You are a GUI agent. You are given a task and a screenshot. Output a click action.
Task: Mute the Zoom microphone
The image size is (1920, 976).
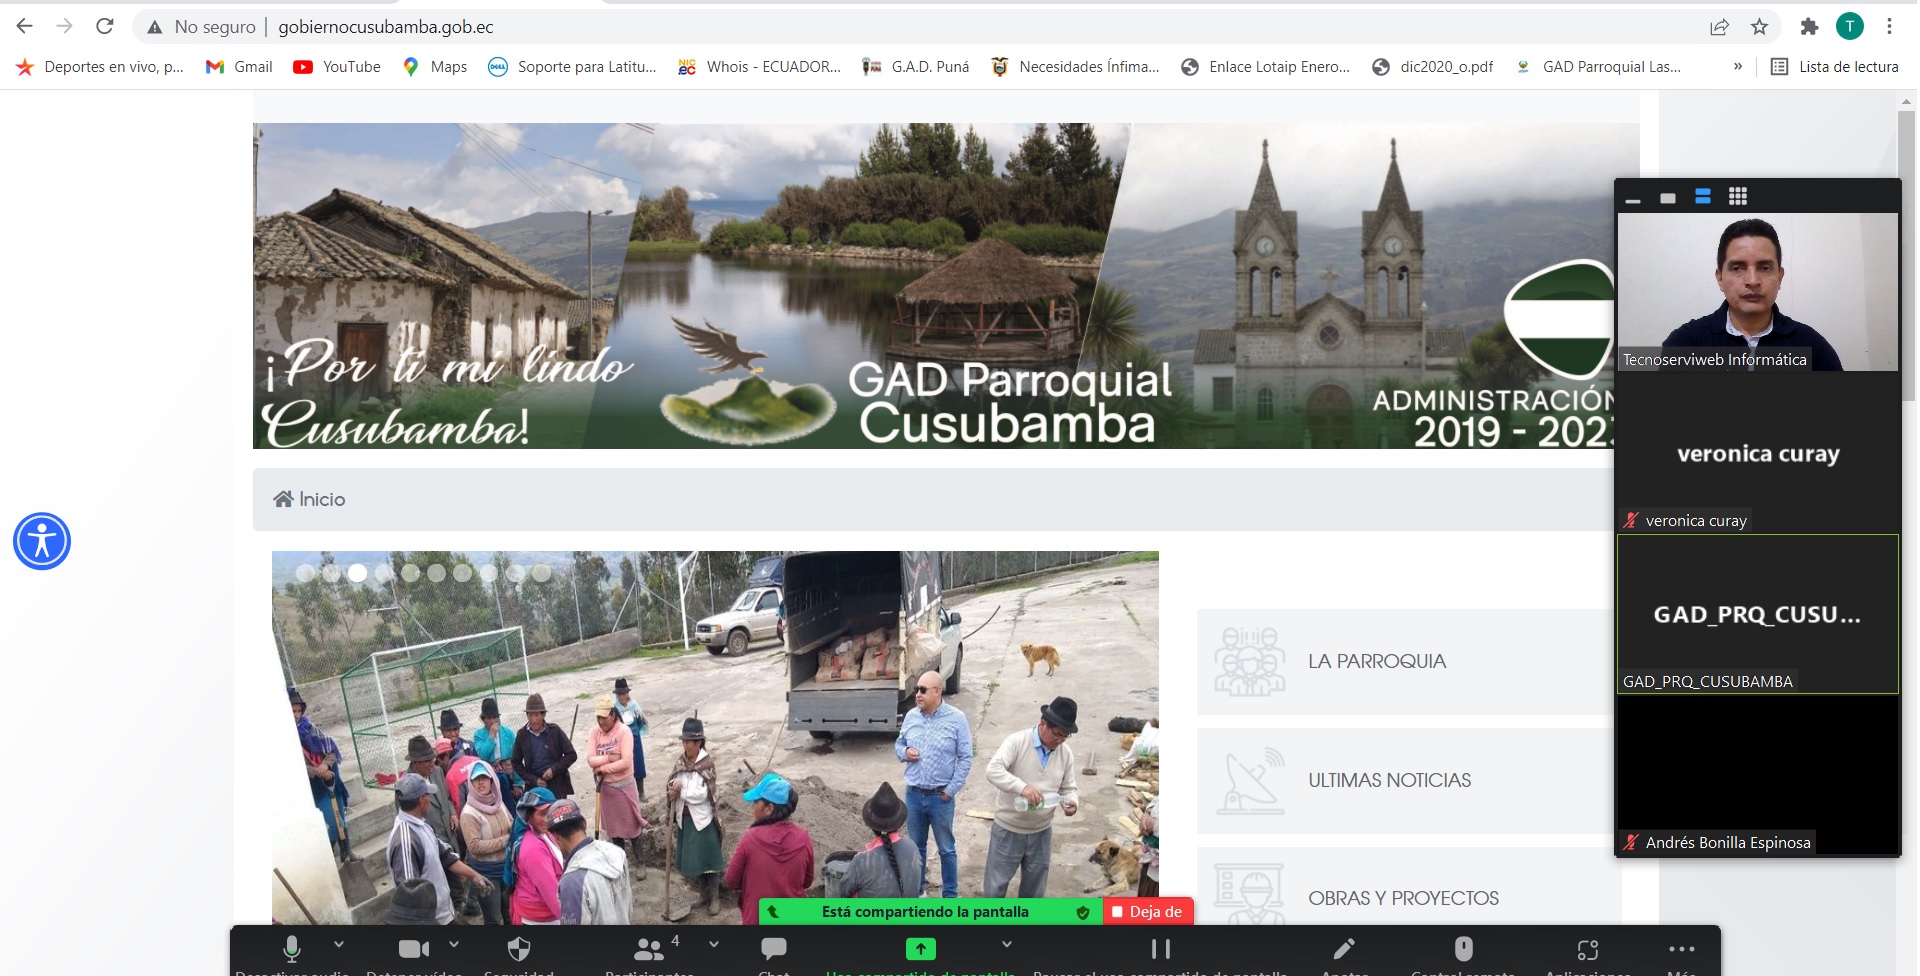(291, 948)
